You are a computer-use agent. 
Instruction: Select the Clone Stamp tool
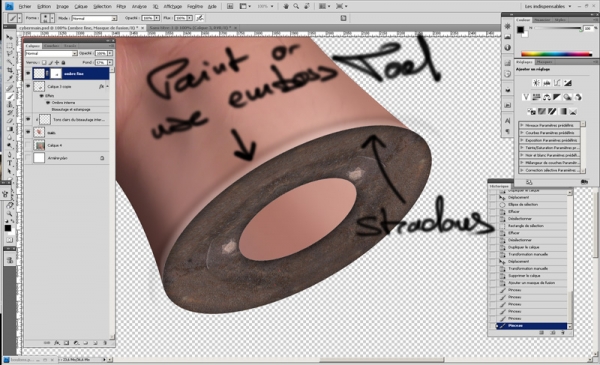tap(10, 104)
